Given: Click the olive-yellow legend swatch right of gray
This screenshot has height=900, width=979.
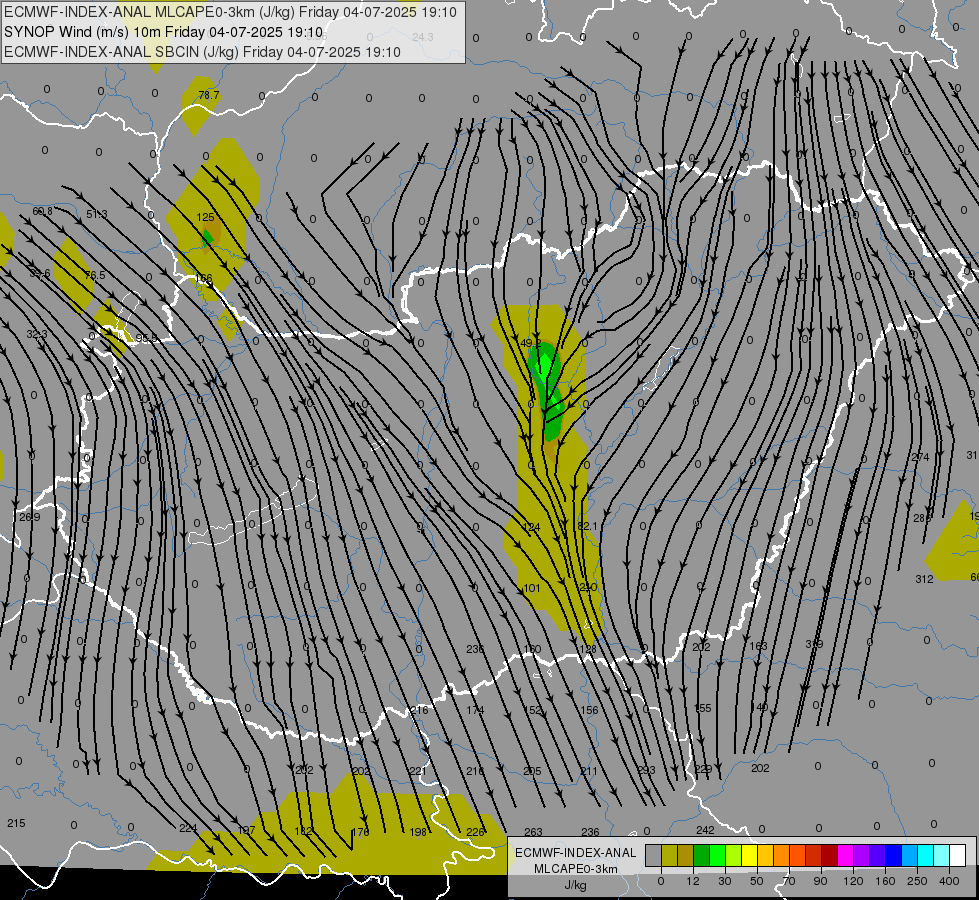Looking at the screenshot, I should coord(669,855).
